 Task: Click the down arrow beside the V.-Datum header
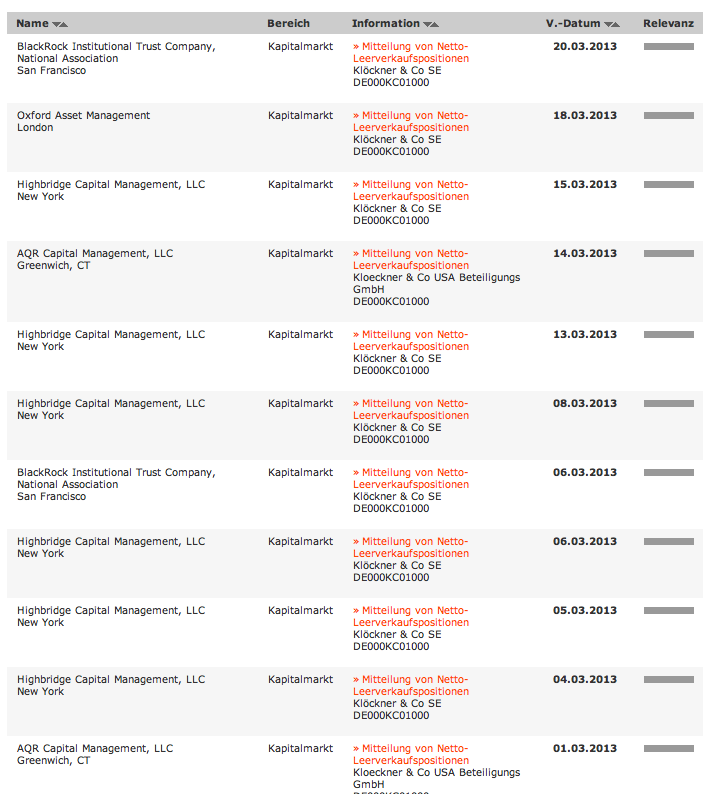point(607,24)
